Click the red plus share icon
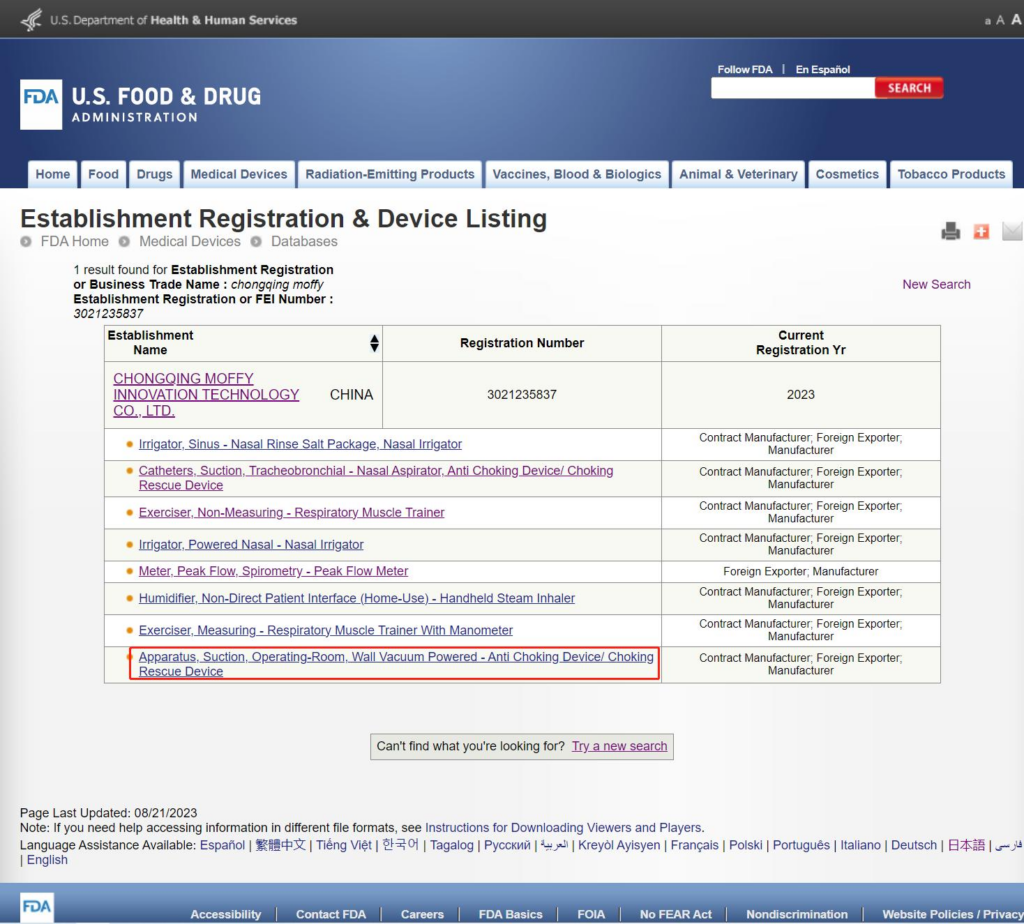Image resolution: width=1024 pixels, height=924 pixels. click(981, 231)
